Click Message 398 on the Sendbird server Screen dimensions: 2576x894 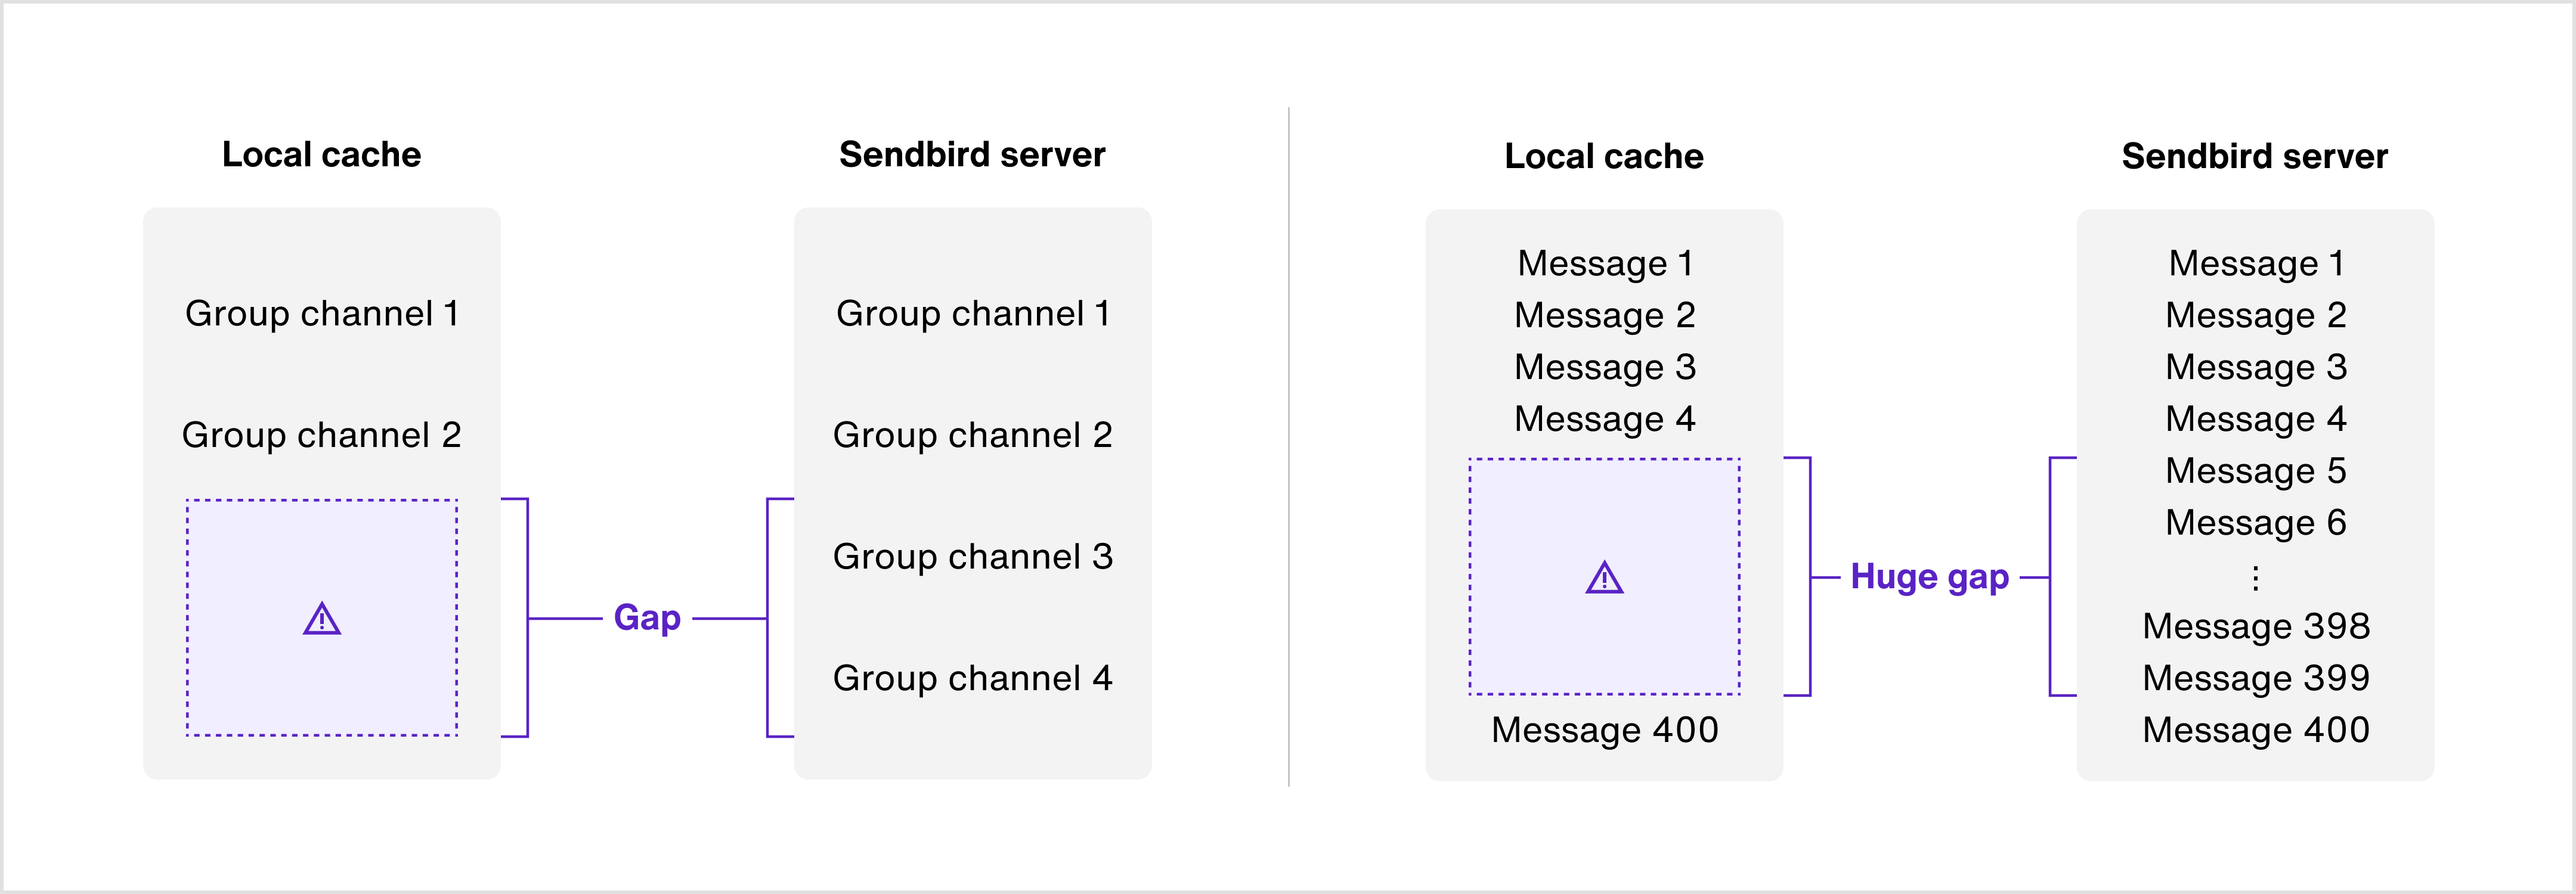(2255, 626)
